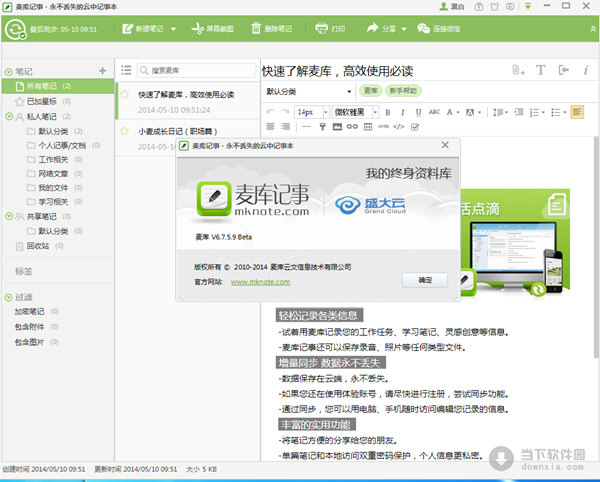Insert a checkbox to-do item
This screenshot has height=482, width=600.
pos(414,127)
